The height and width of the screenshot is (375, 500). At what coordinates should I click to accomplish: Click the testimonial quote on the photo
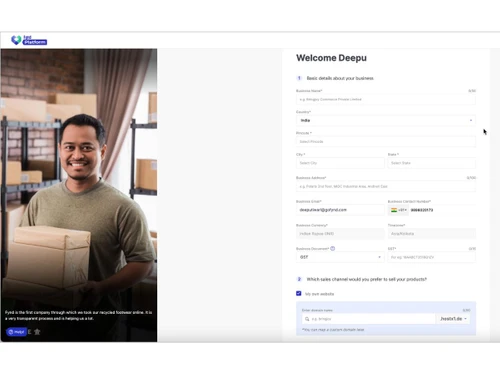pyautogui.click(x=78, y=315)
